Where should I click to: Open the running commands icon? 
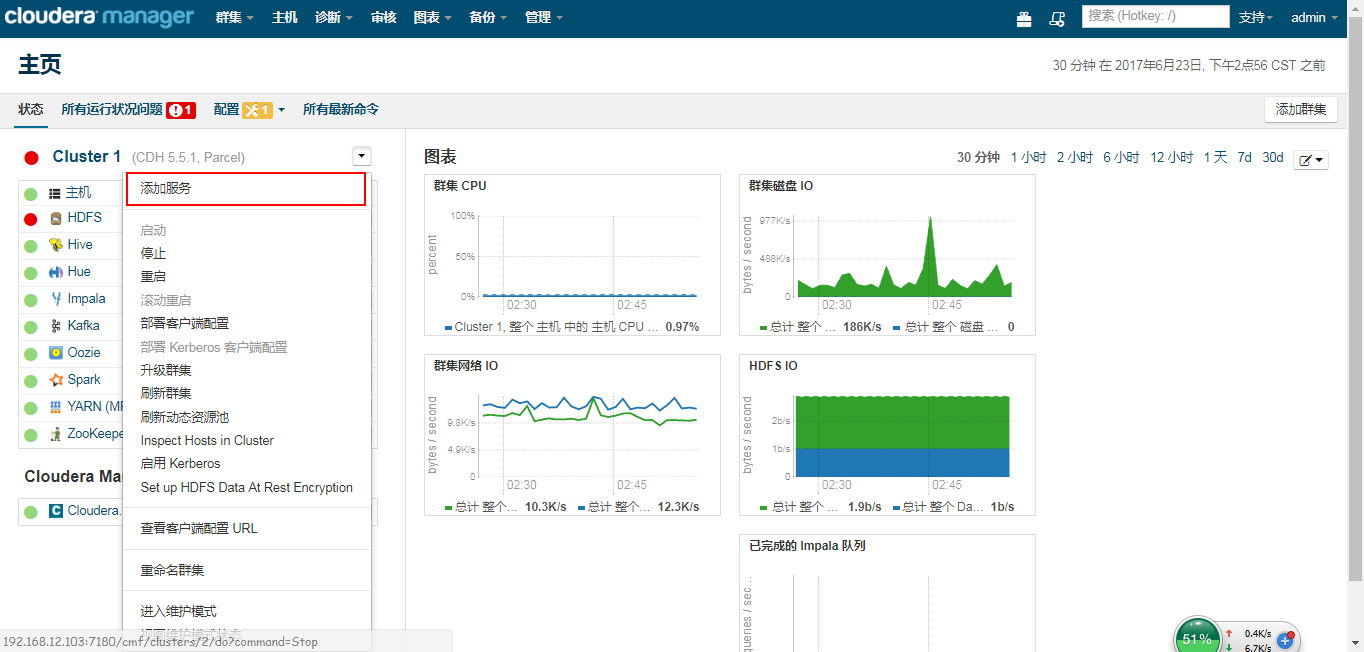[1057, 18]
